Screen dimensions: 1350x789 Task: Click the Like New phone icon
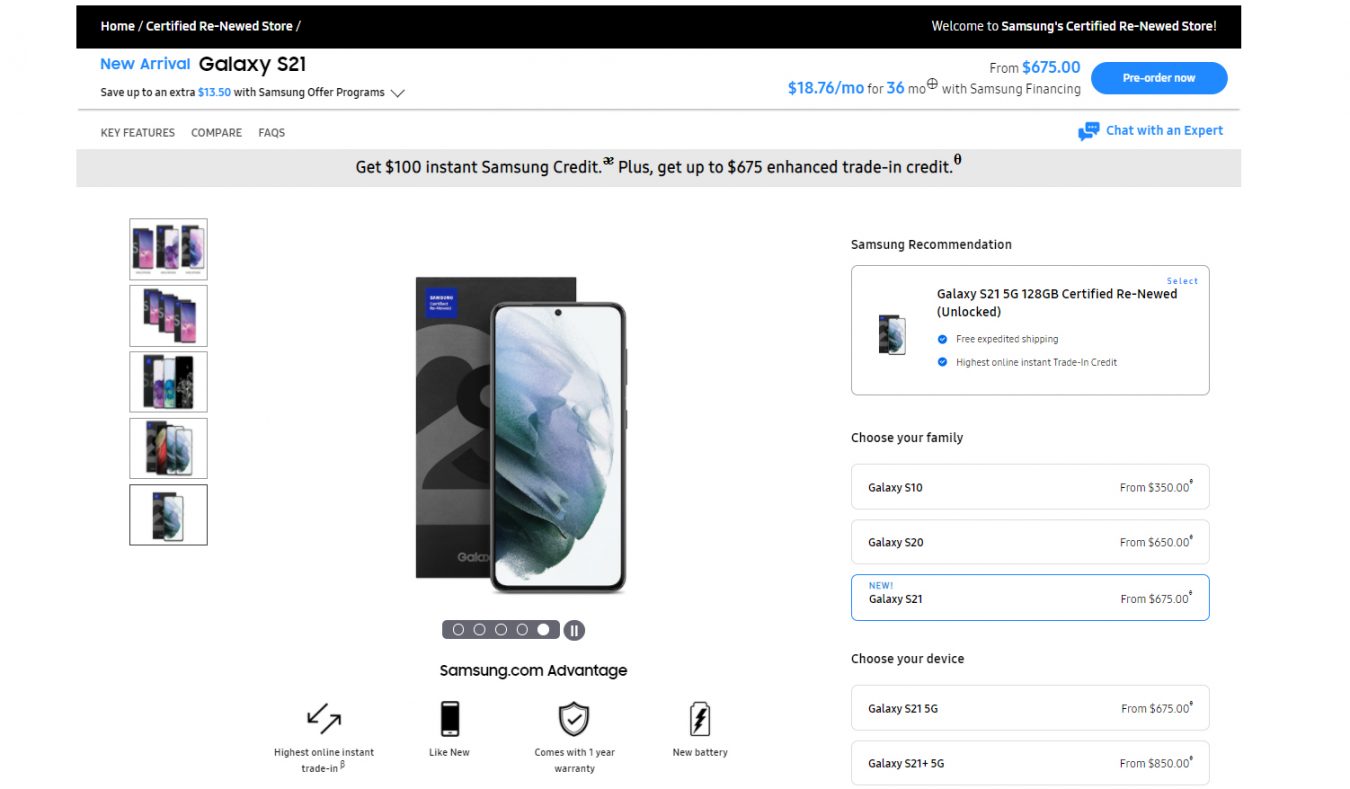pyautogui.click(x=450, y=719)
